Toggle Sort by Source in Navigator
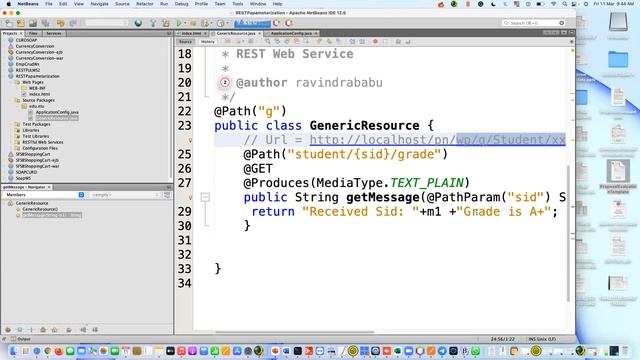 point(95,330)
